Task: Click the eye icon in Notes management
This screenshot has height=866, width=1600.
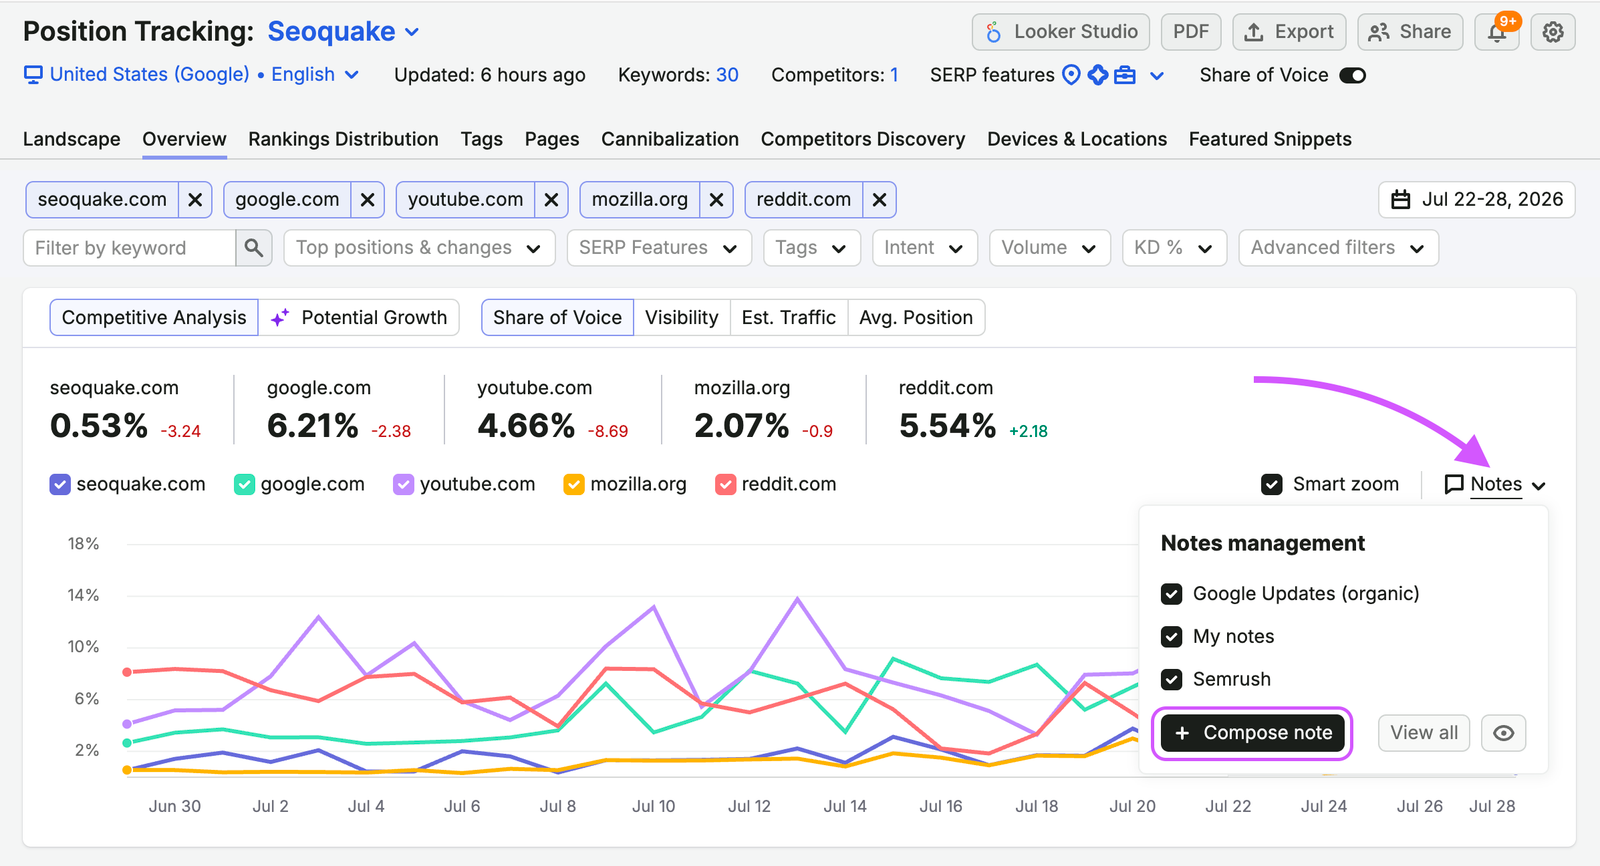Action: (x=1503, y=733)
